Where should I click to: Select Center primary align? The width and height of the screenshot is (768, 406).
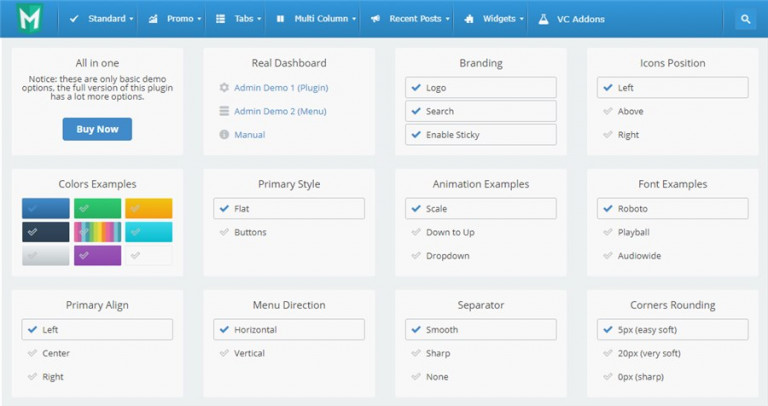(97, 353)
